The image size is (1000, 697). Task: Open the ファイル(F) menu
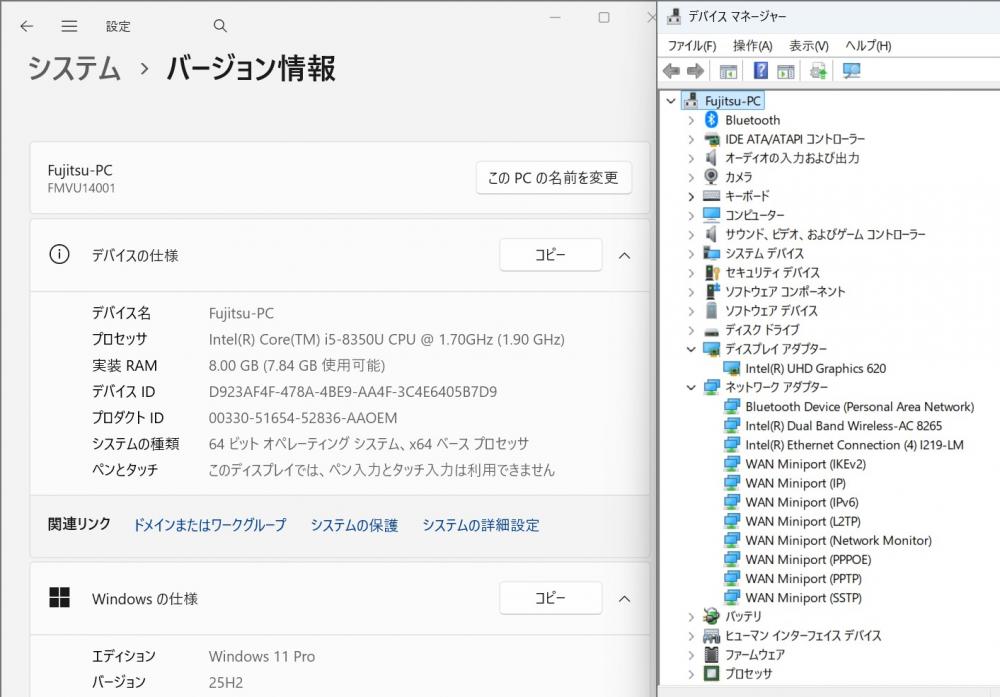[x=692, y=46]
